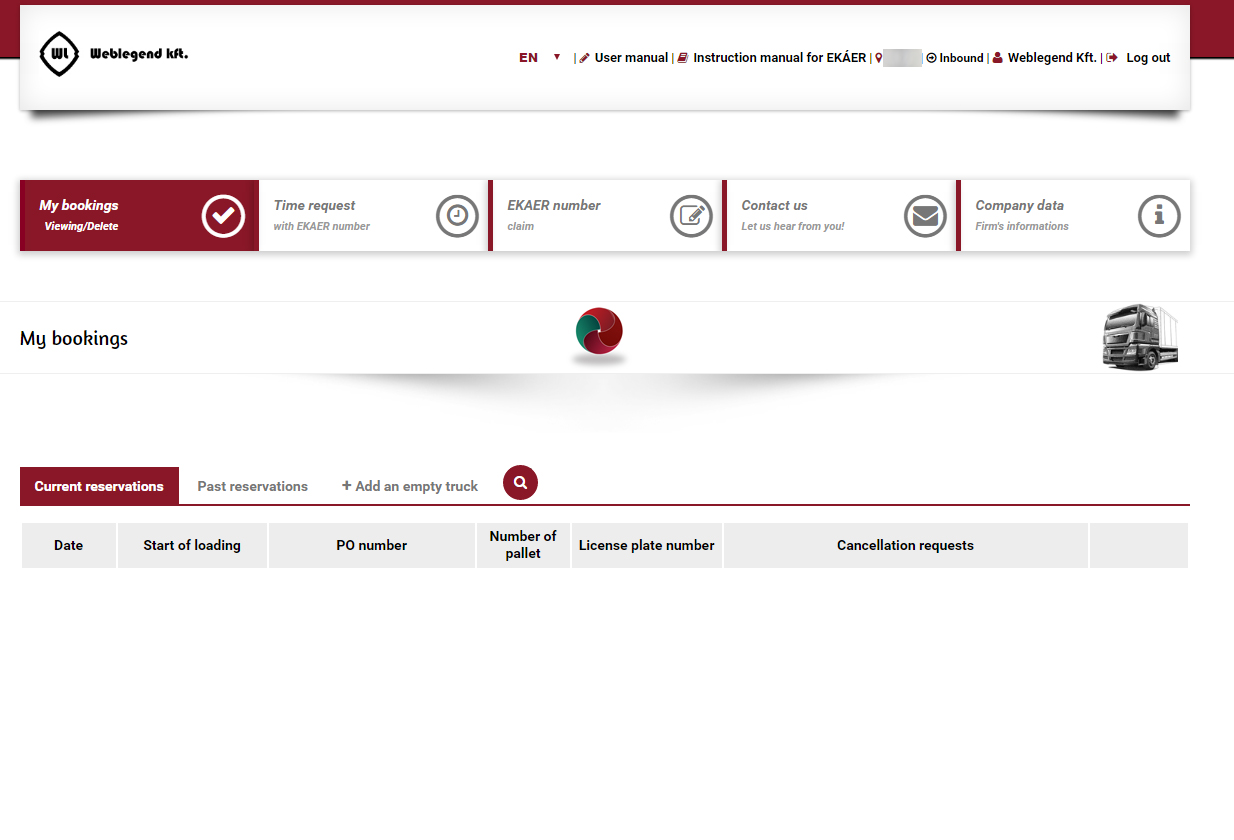Click Add an empty truck
1234x840 pixels.
410,487
